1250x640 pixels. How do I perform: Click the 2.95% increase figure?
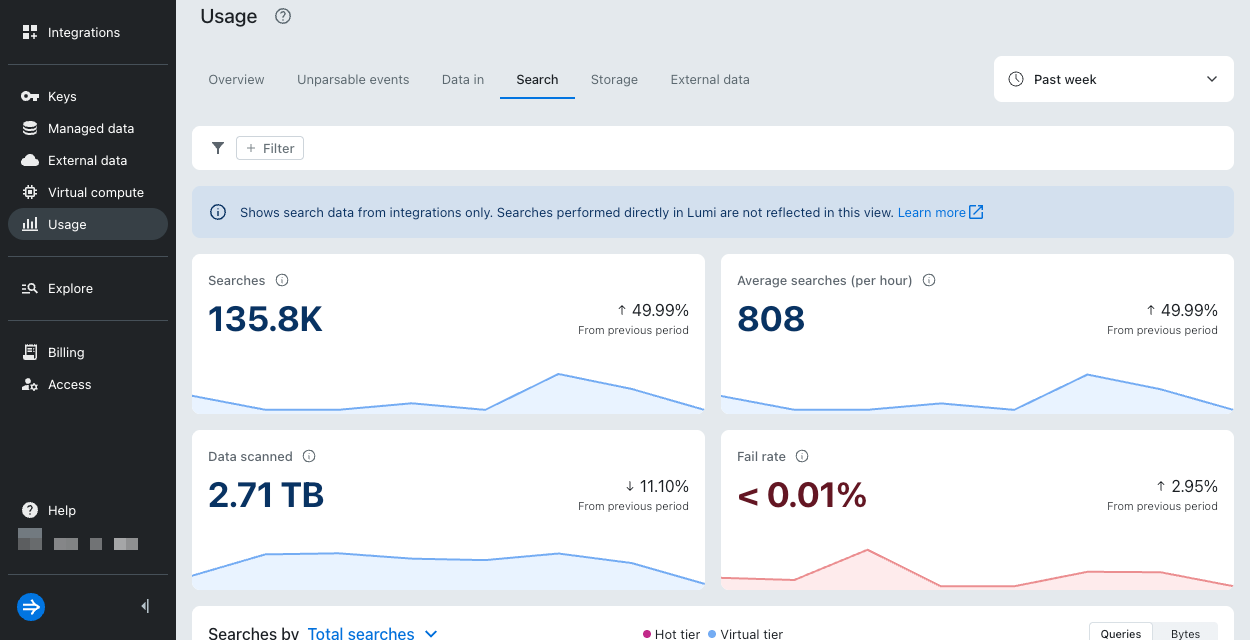click(x=1187, y=486)
